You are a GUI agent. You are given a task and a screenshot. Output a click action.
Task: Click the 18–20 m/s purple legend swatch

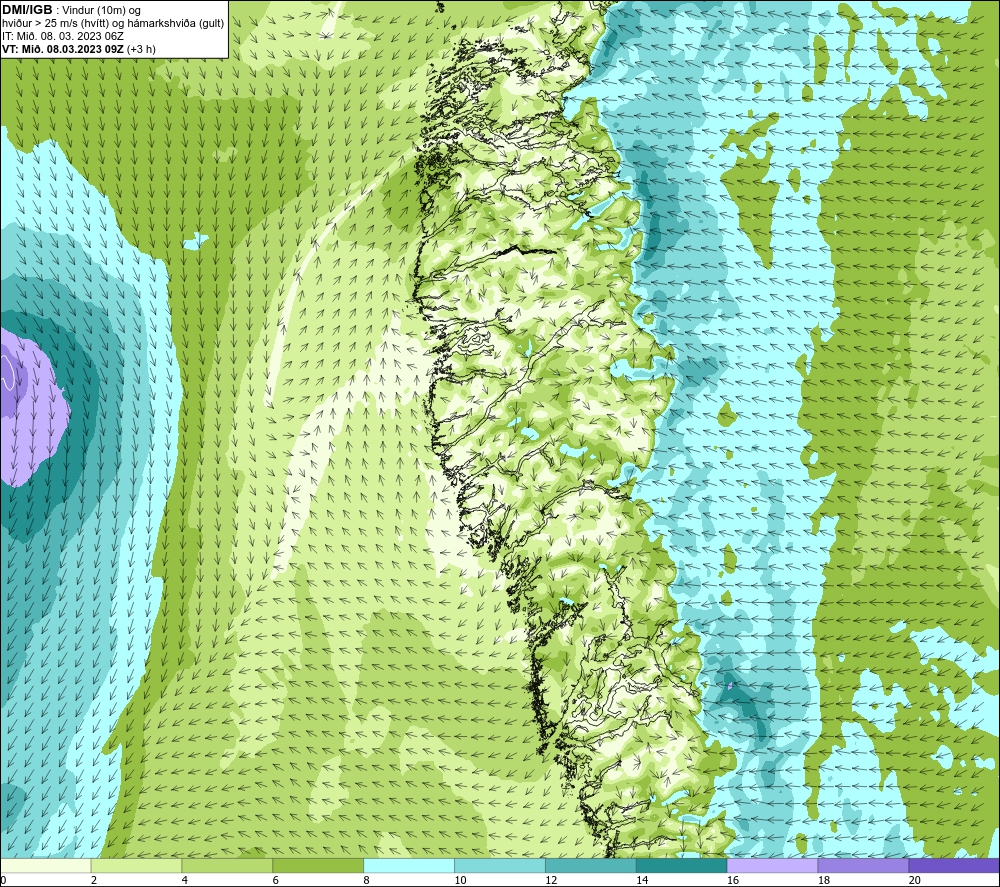click(864, 865)
